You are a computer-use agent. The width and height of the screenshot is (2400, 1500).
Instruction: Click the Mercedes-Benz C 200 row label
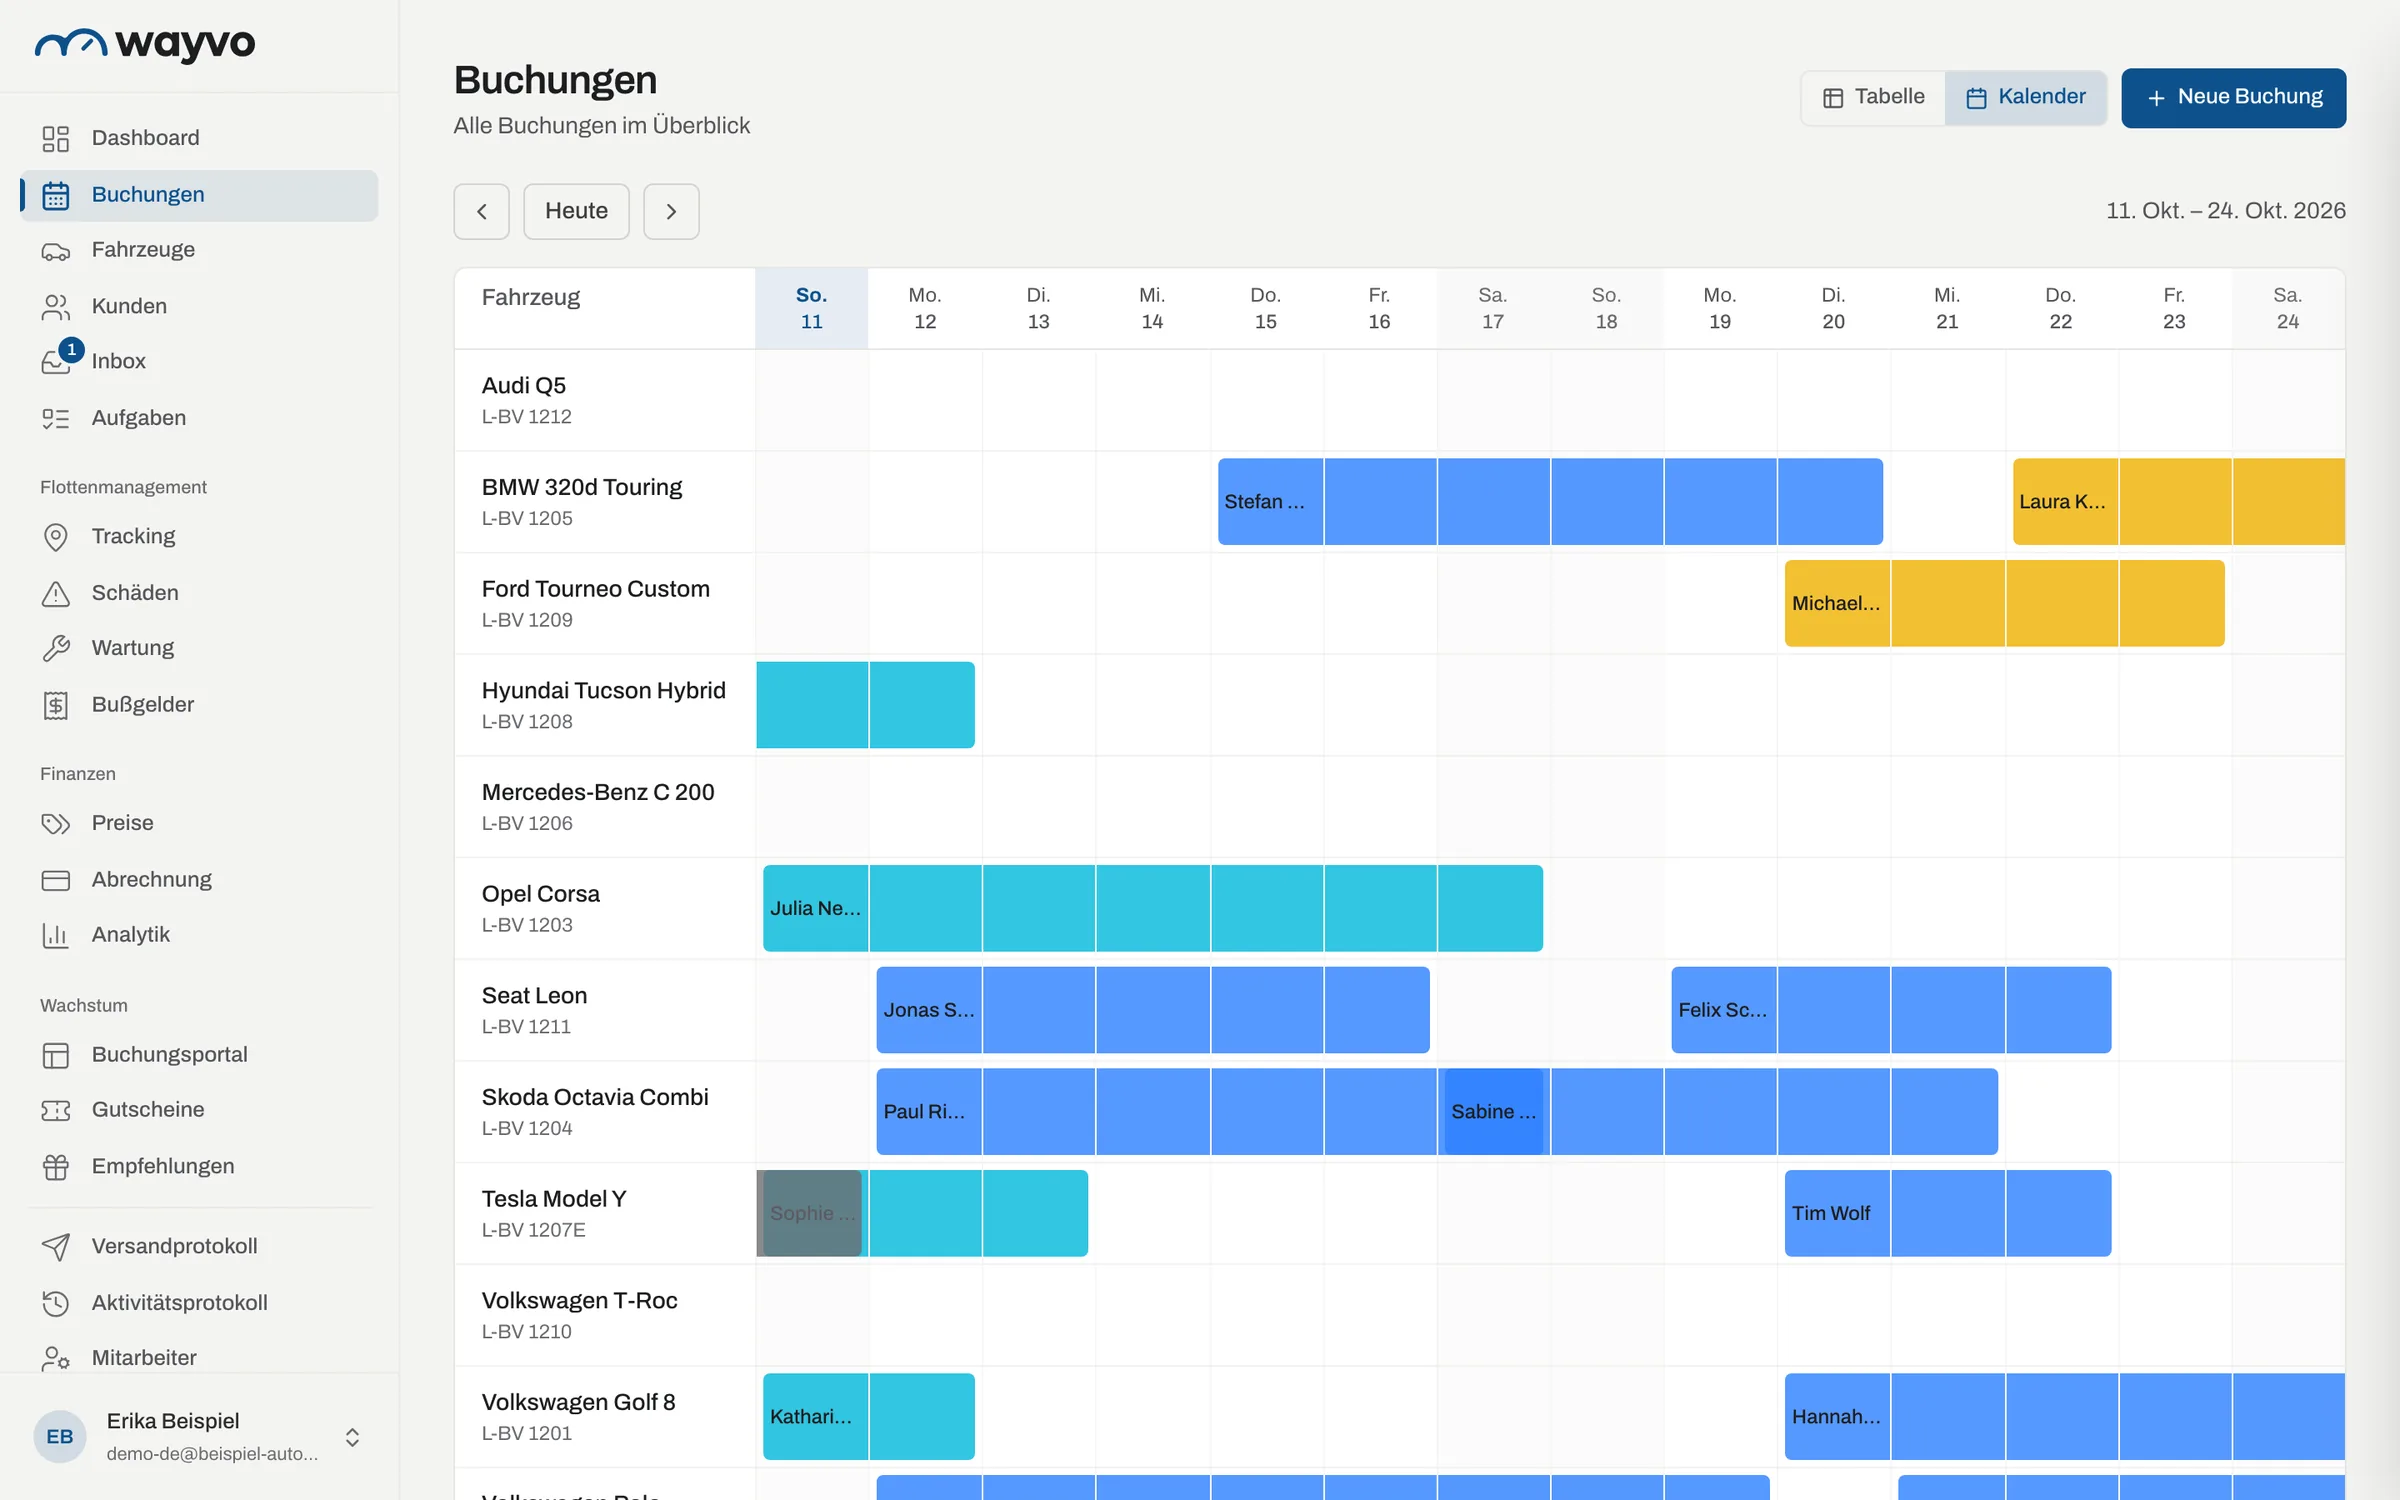pyautogui.click(x=605, y=807)
